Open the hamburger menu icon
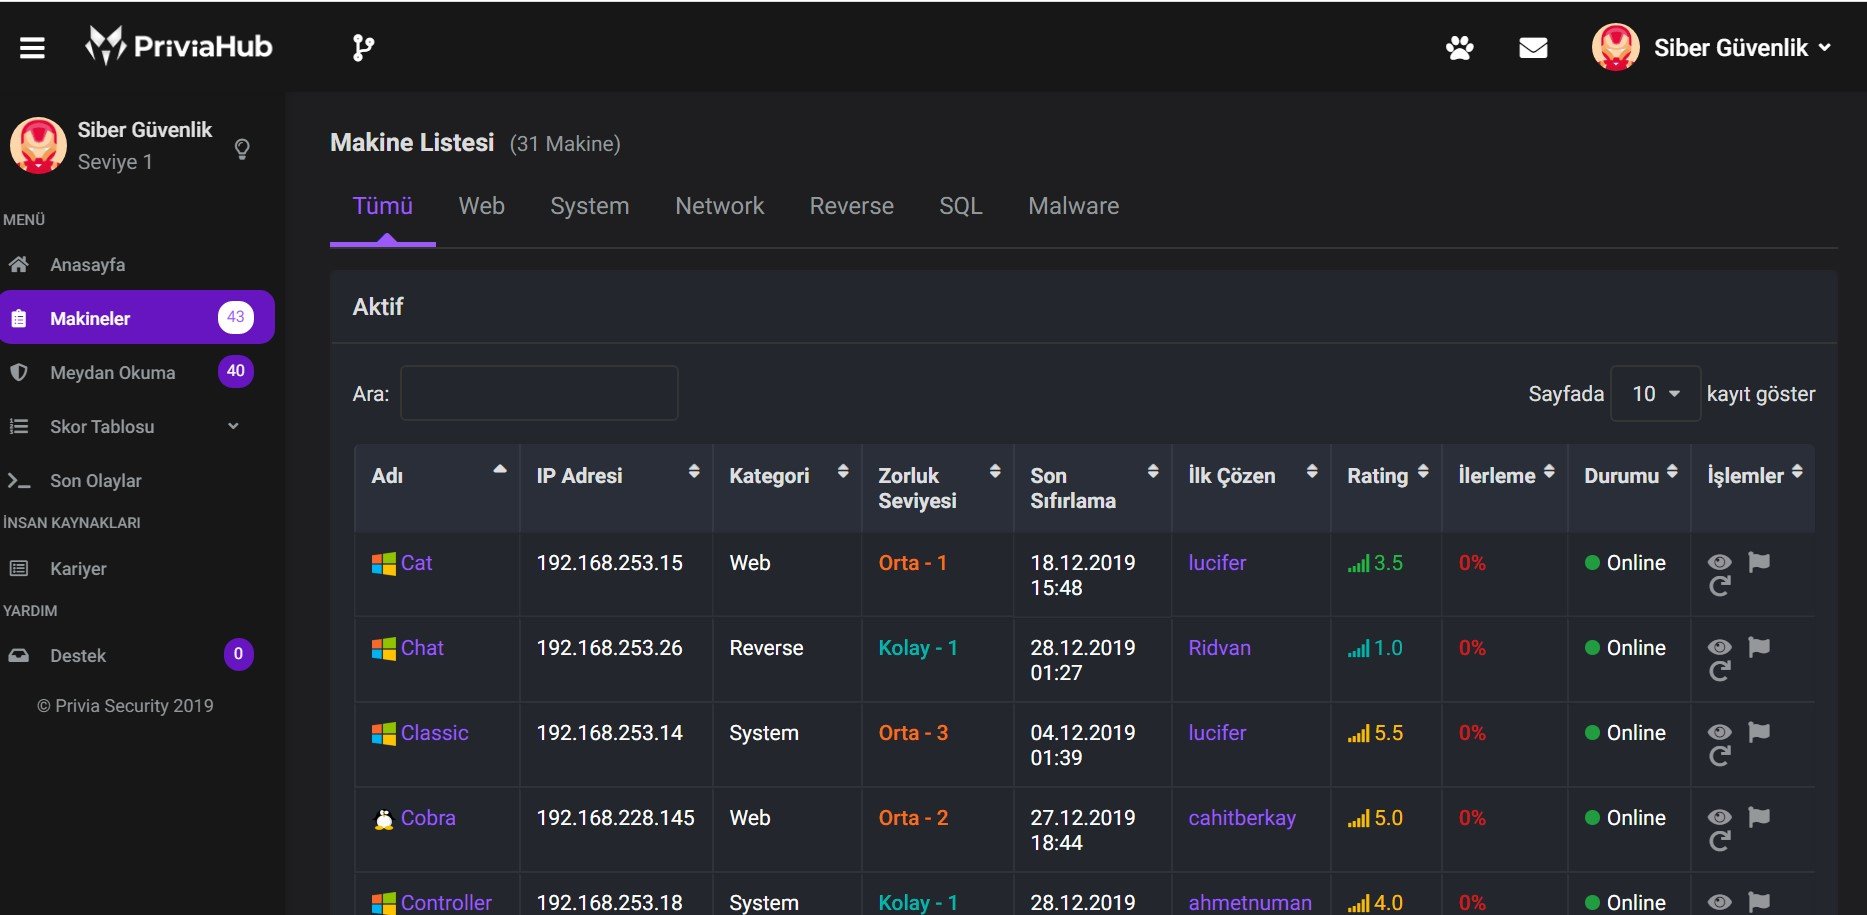Viewport: 1867px width, 915px height. (x=32, y=47)
